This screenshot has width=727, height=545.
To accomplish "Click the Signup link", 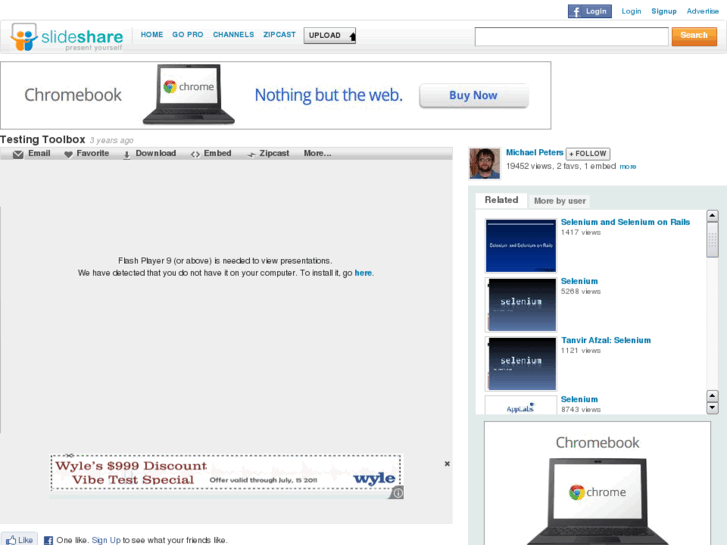I will (664, 11).
